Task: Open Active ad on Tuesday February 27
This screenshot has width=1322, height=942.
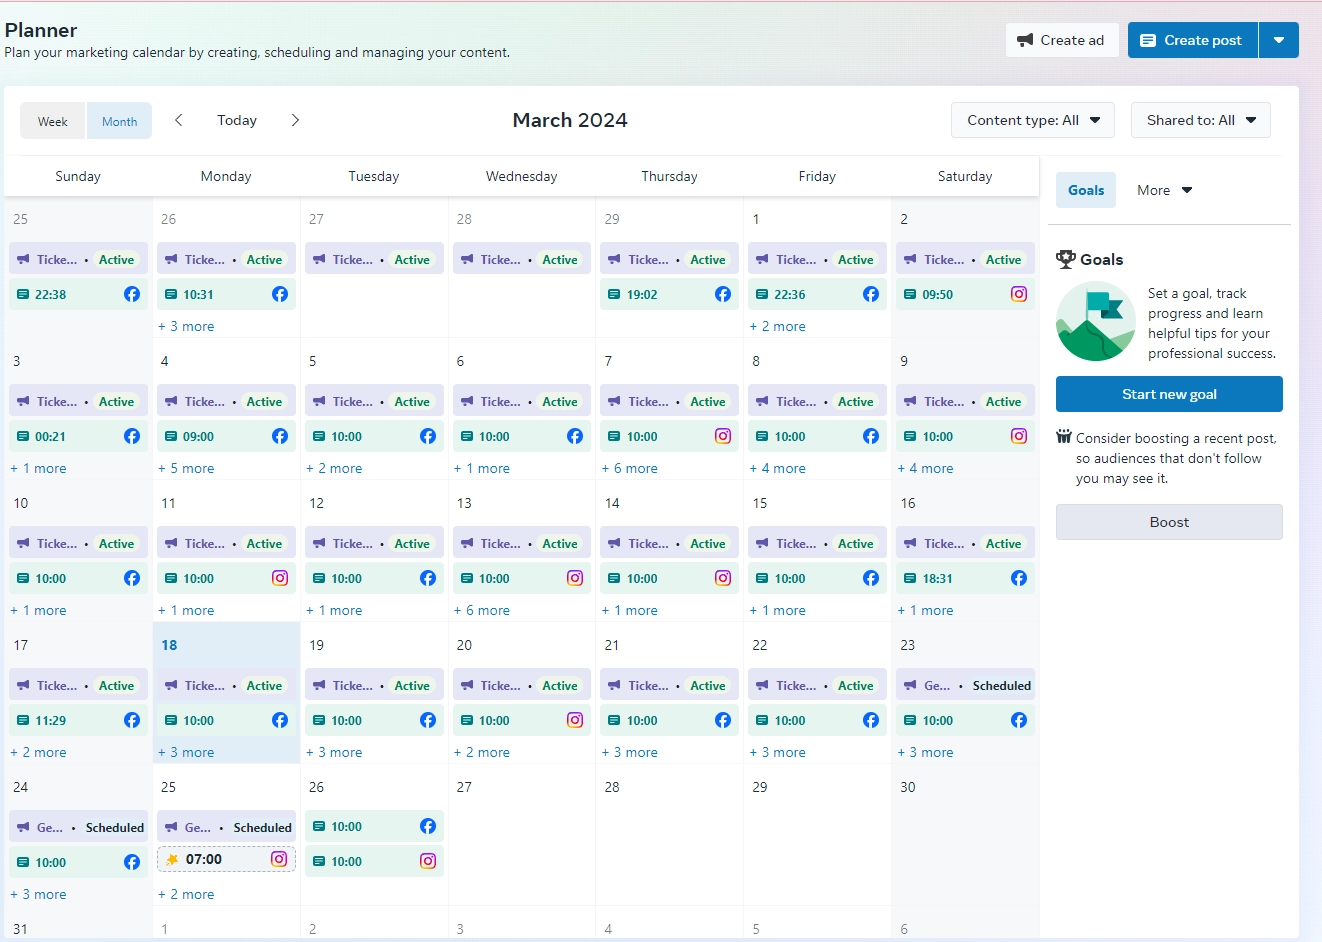Action: coord(375,259)
